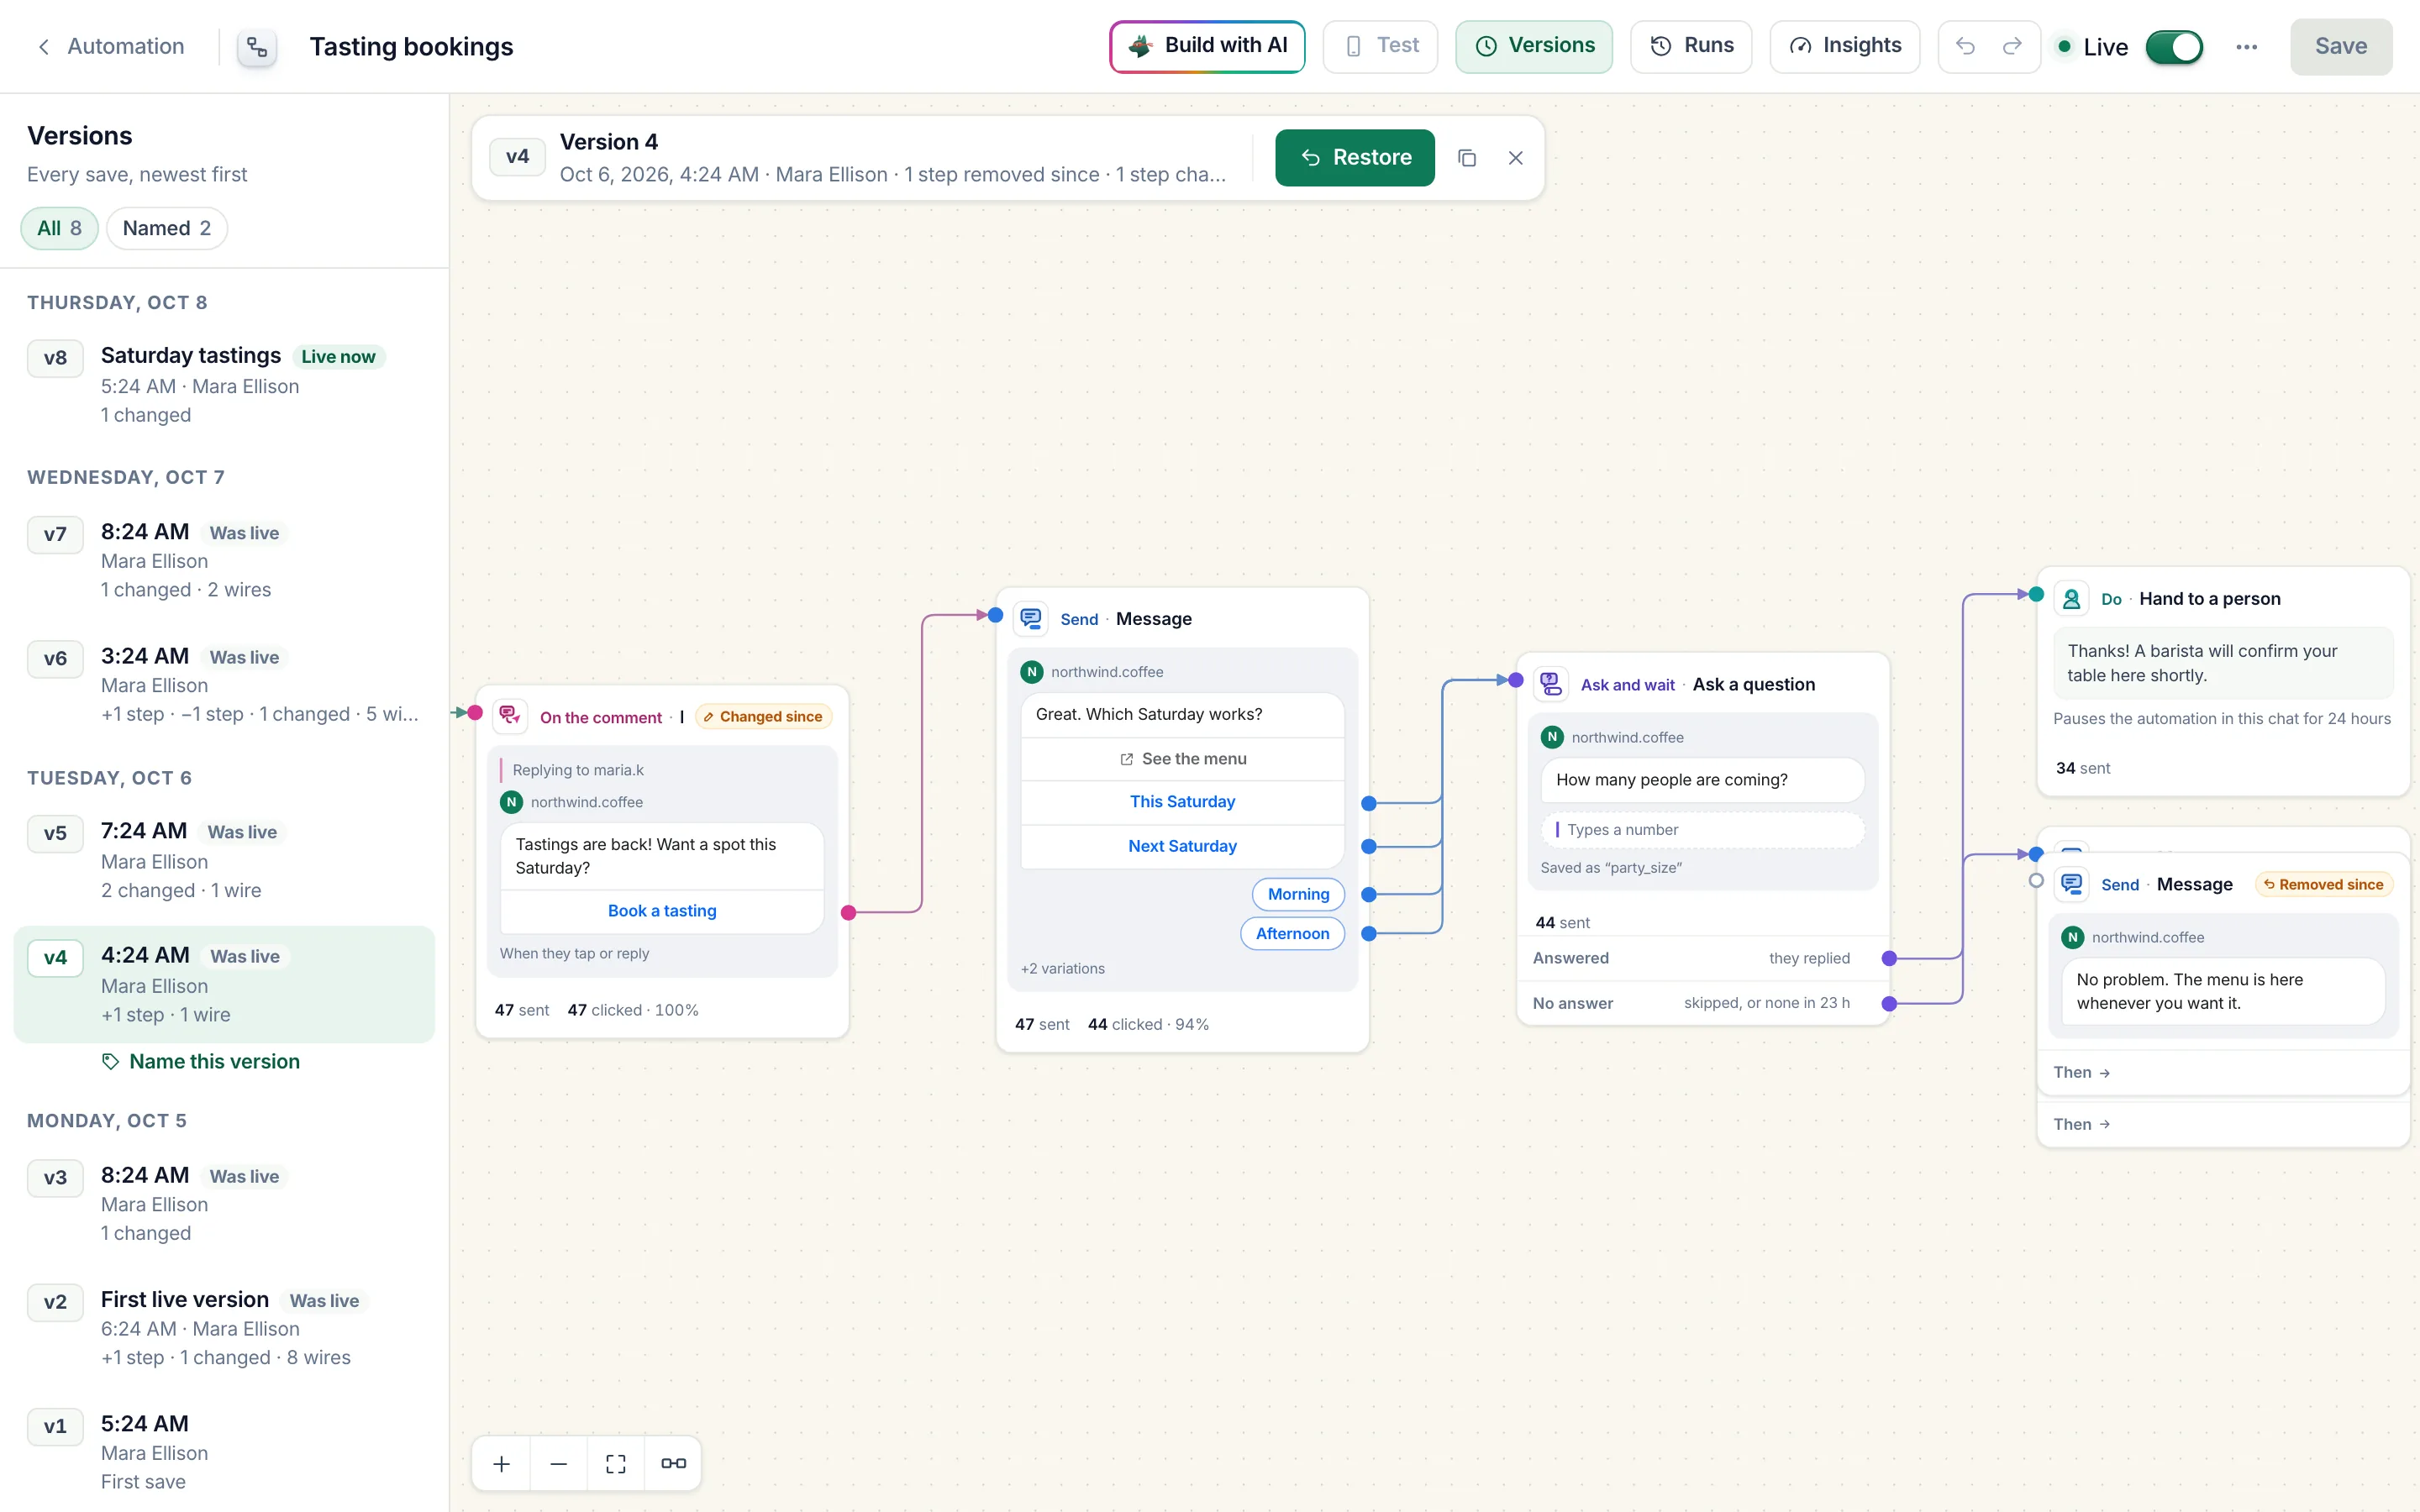The height and width of the screenshot is (1512, 2420).
Task: Click the flow diagram icon beside the title
Action: pos(257,47)
